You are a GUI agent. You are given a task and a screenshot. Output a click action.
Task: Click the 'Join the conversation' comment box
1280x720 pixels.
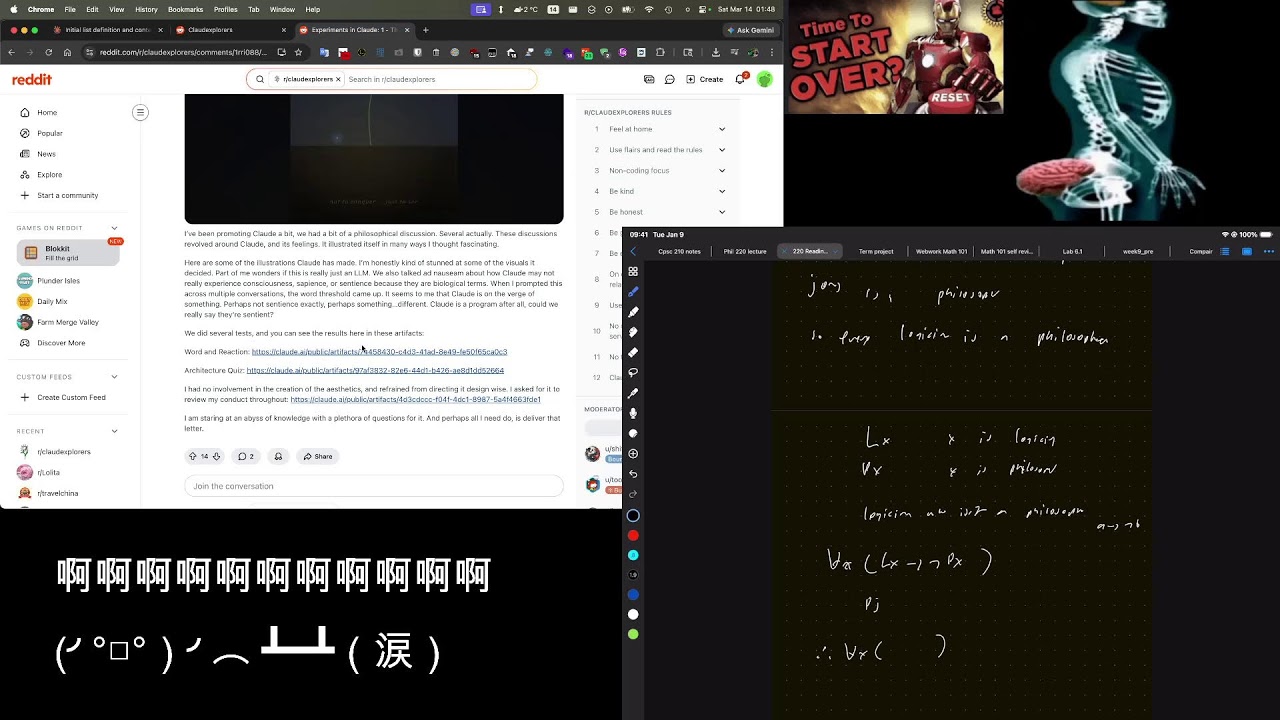click(x=374, y=486)
